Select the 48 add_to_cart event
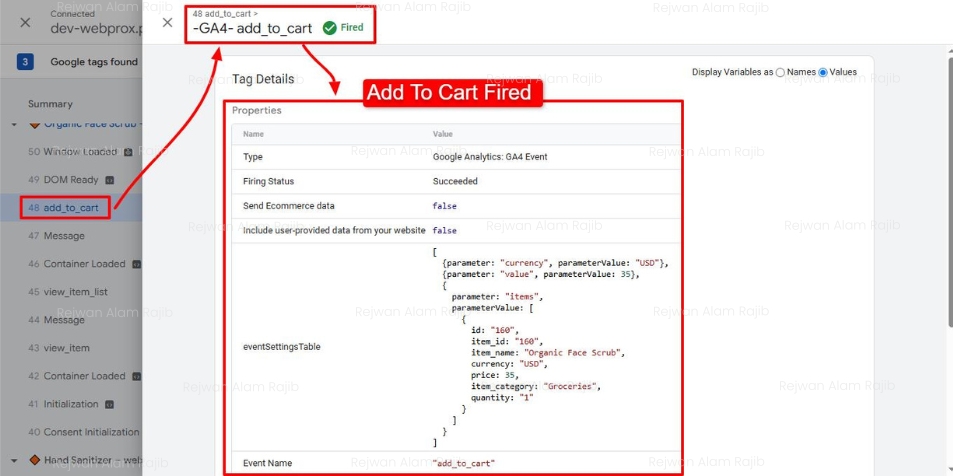This screenshot has height=476, width=953. point(70,208)
